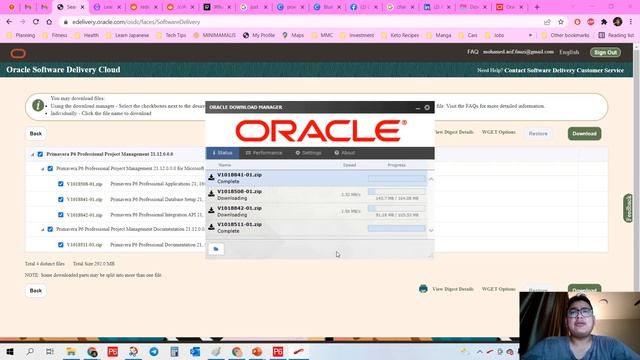The height and width of the screenshot is (360, 640).
Task: Open the browser extensions puzzle icon
Action: pyautogui.click(x=604, y=22)
